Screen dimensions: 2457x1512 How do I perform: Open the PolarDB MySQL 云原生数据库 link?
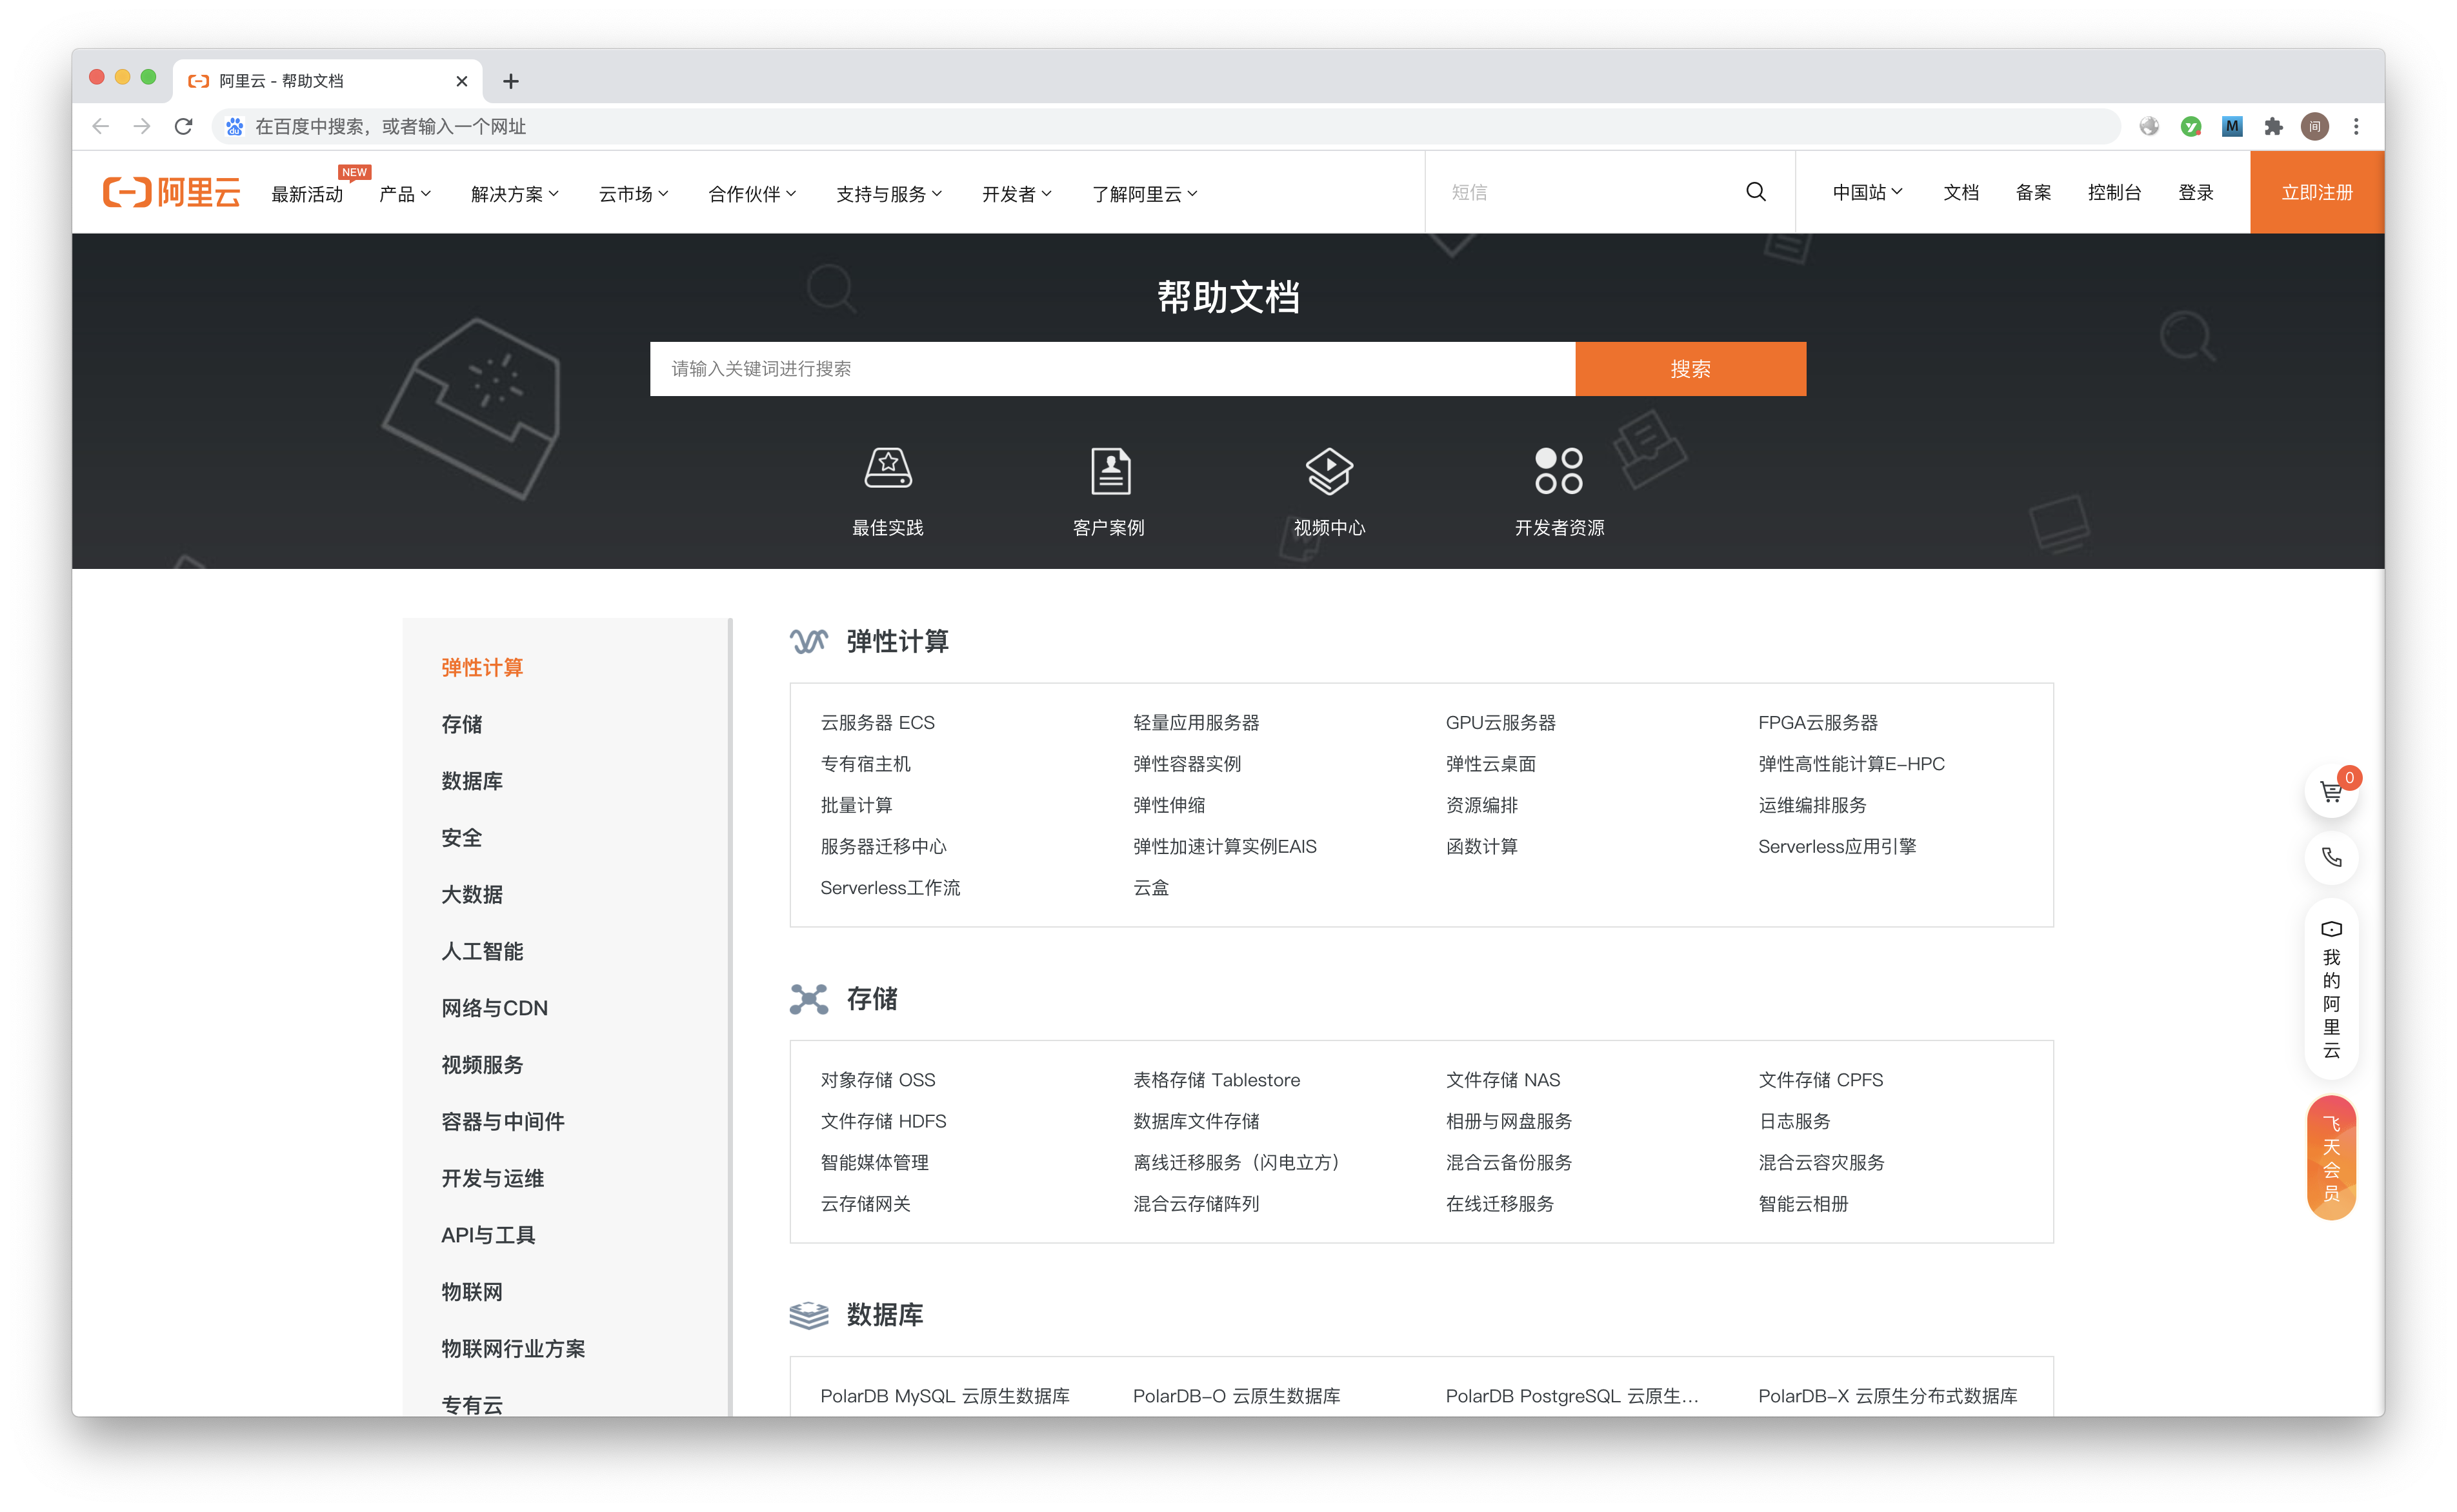pyautogui.click(x=944, y=1395)
